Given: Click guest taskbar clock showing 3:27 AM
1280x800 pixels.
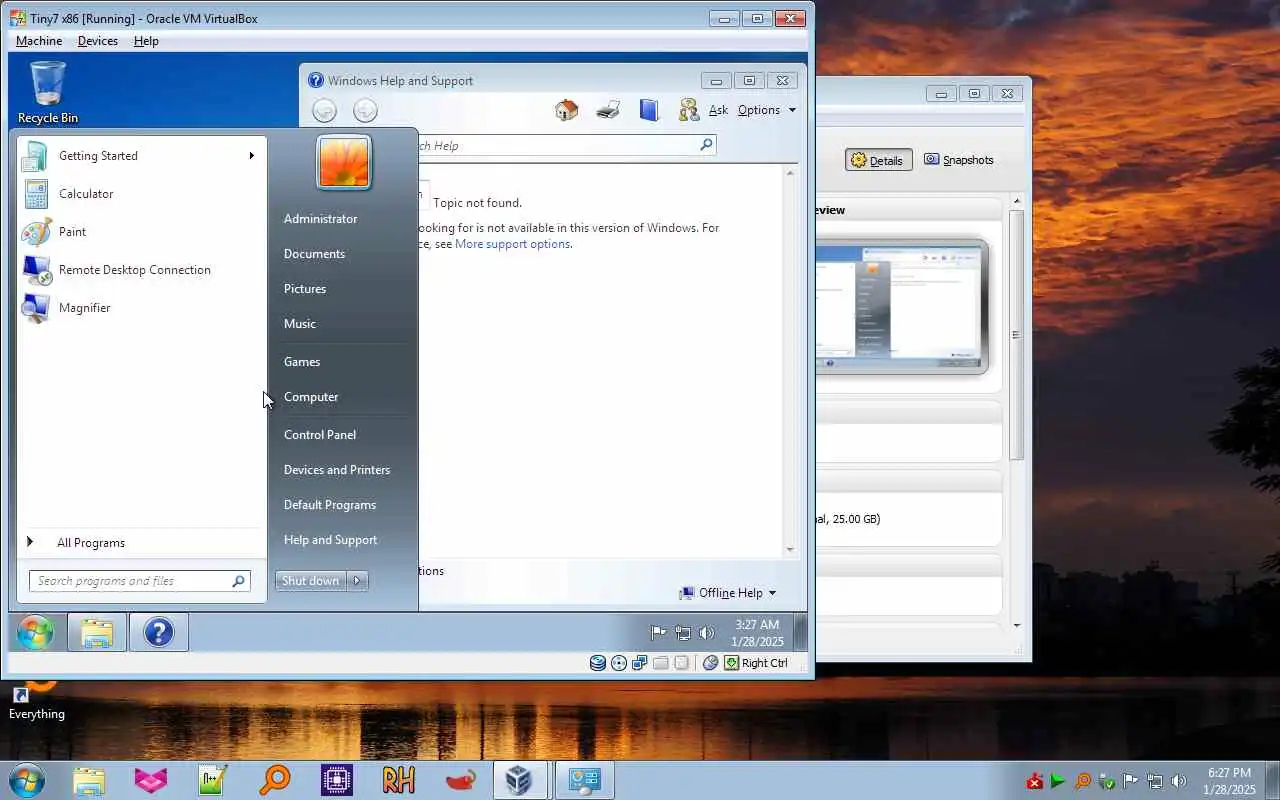Looking at the screenshot, I should [757, 632].
